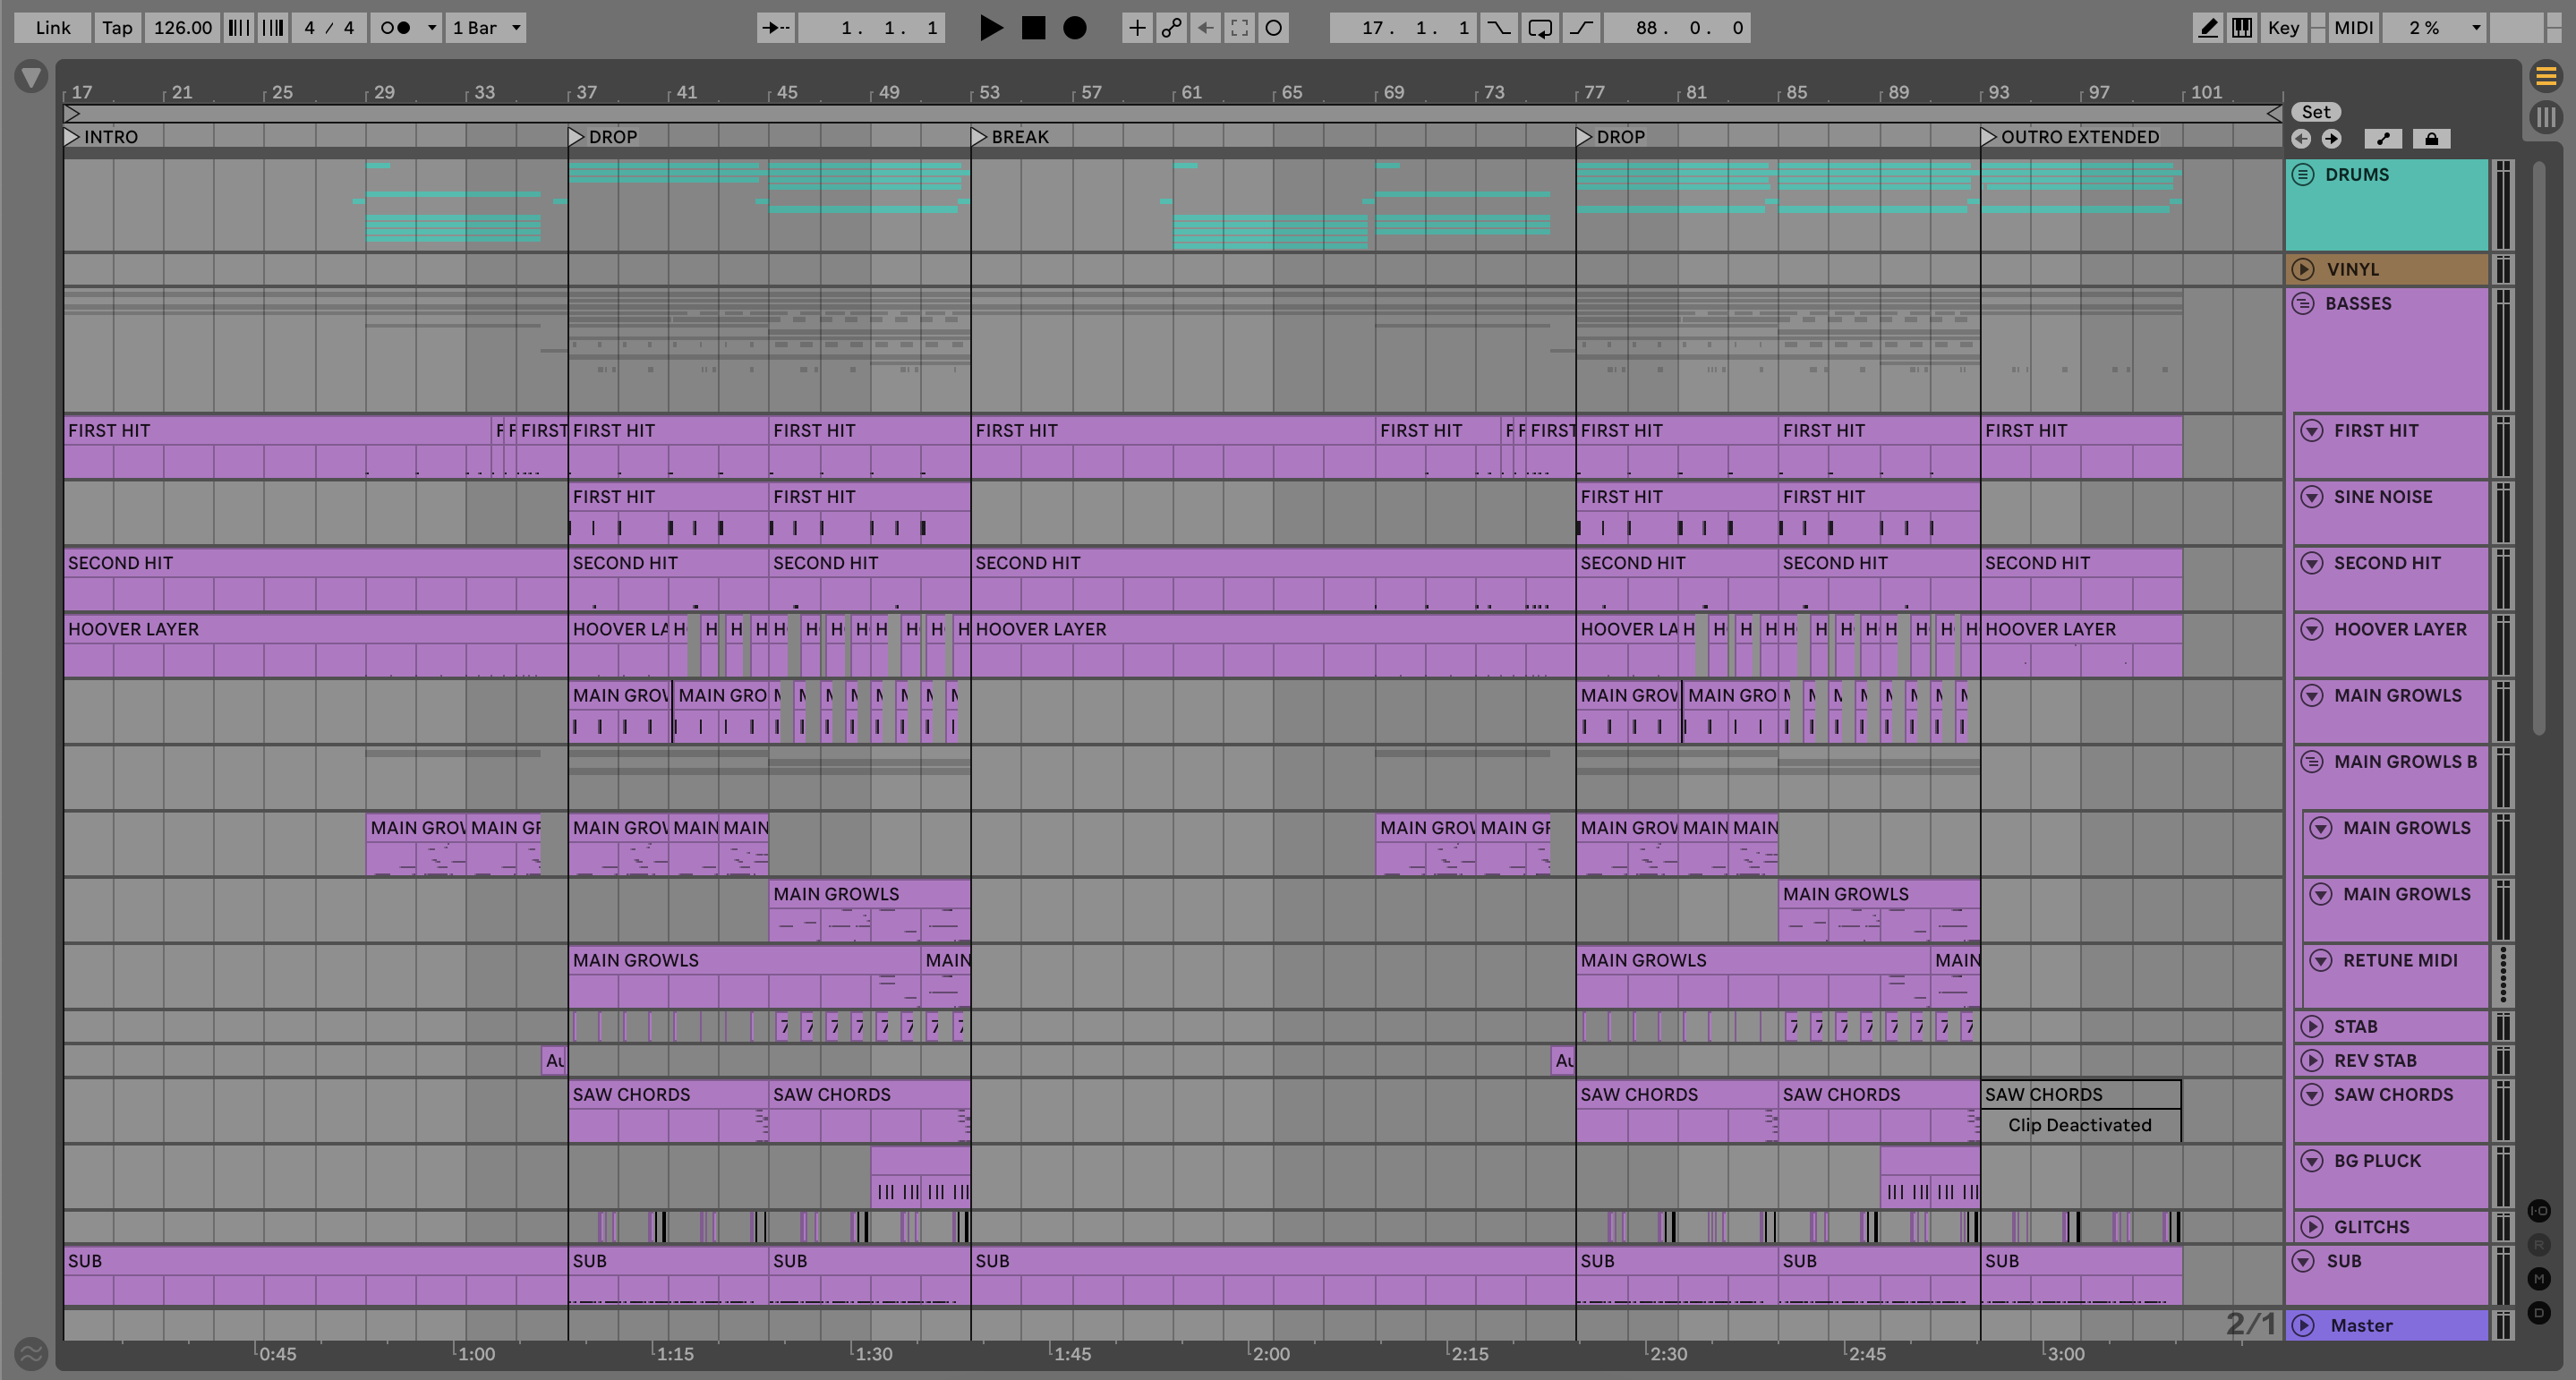The image size is (2576, 1380).
Task: Jump to the BREAK locator marker
Action: [x=979, y=137]
